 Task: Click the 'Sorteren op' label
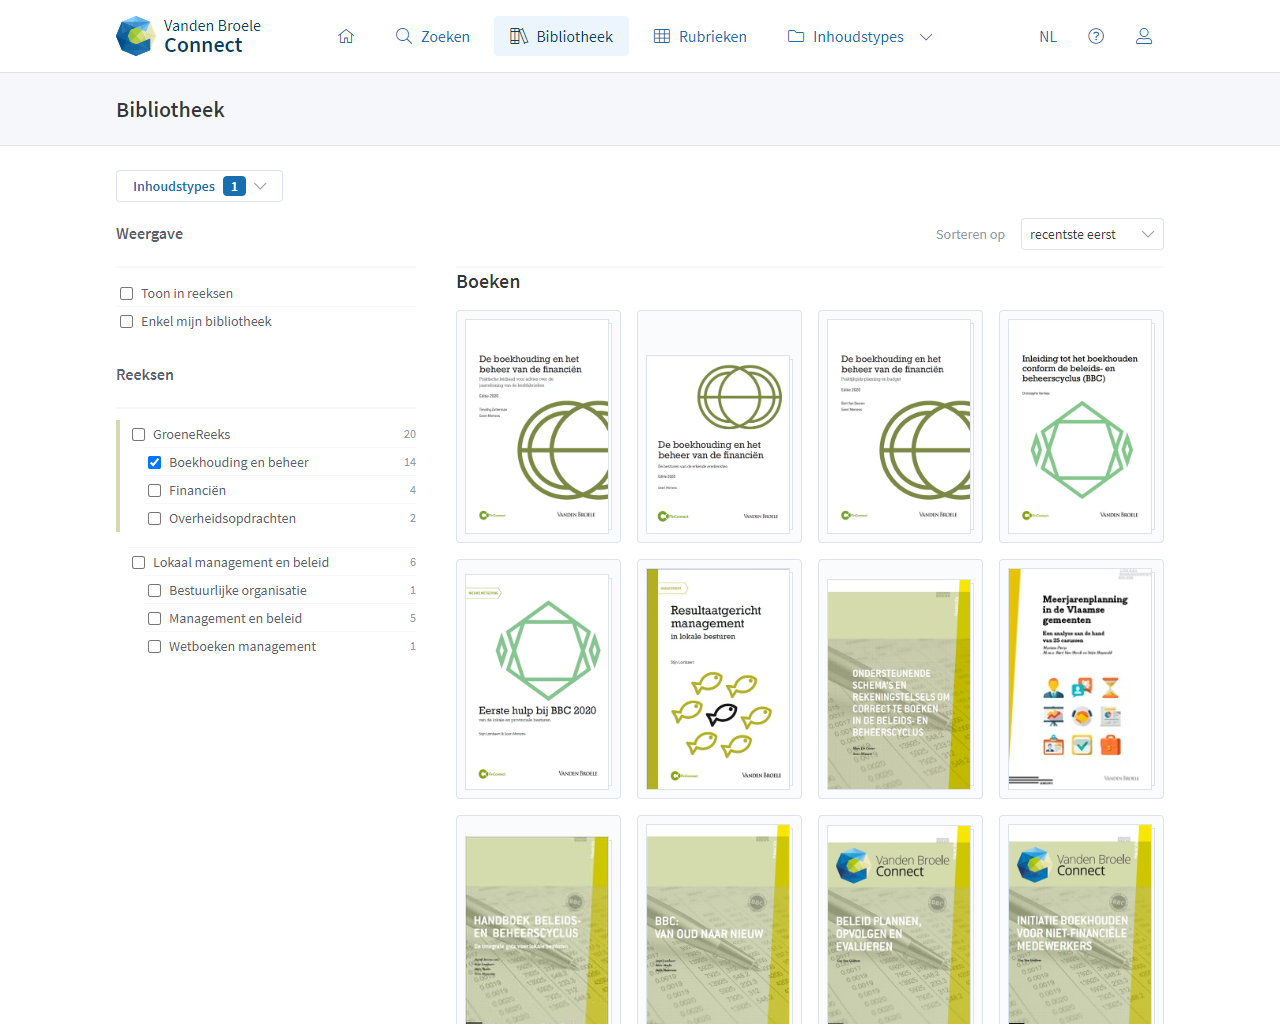970,234
